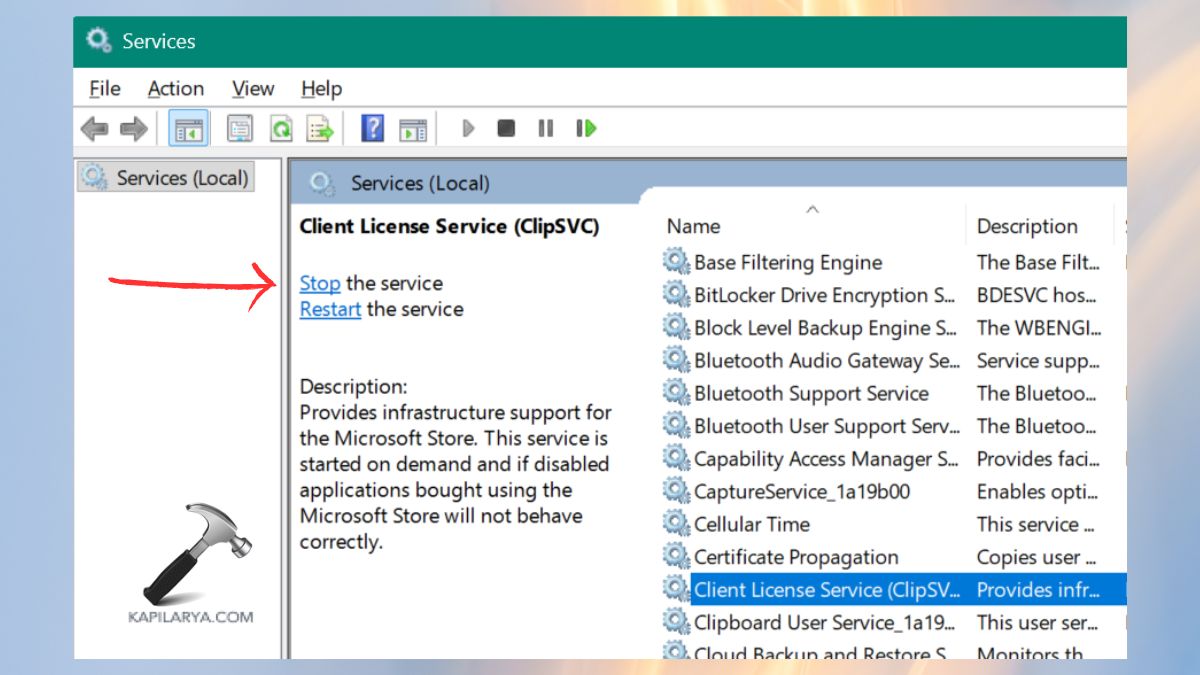Restart the service using the restart icon
The width and height of the screenshot is (1200, 675).
586,127
